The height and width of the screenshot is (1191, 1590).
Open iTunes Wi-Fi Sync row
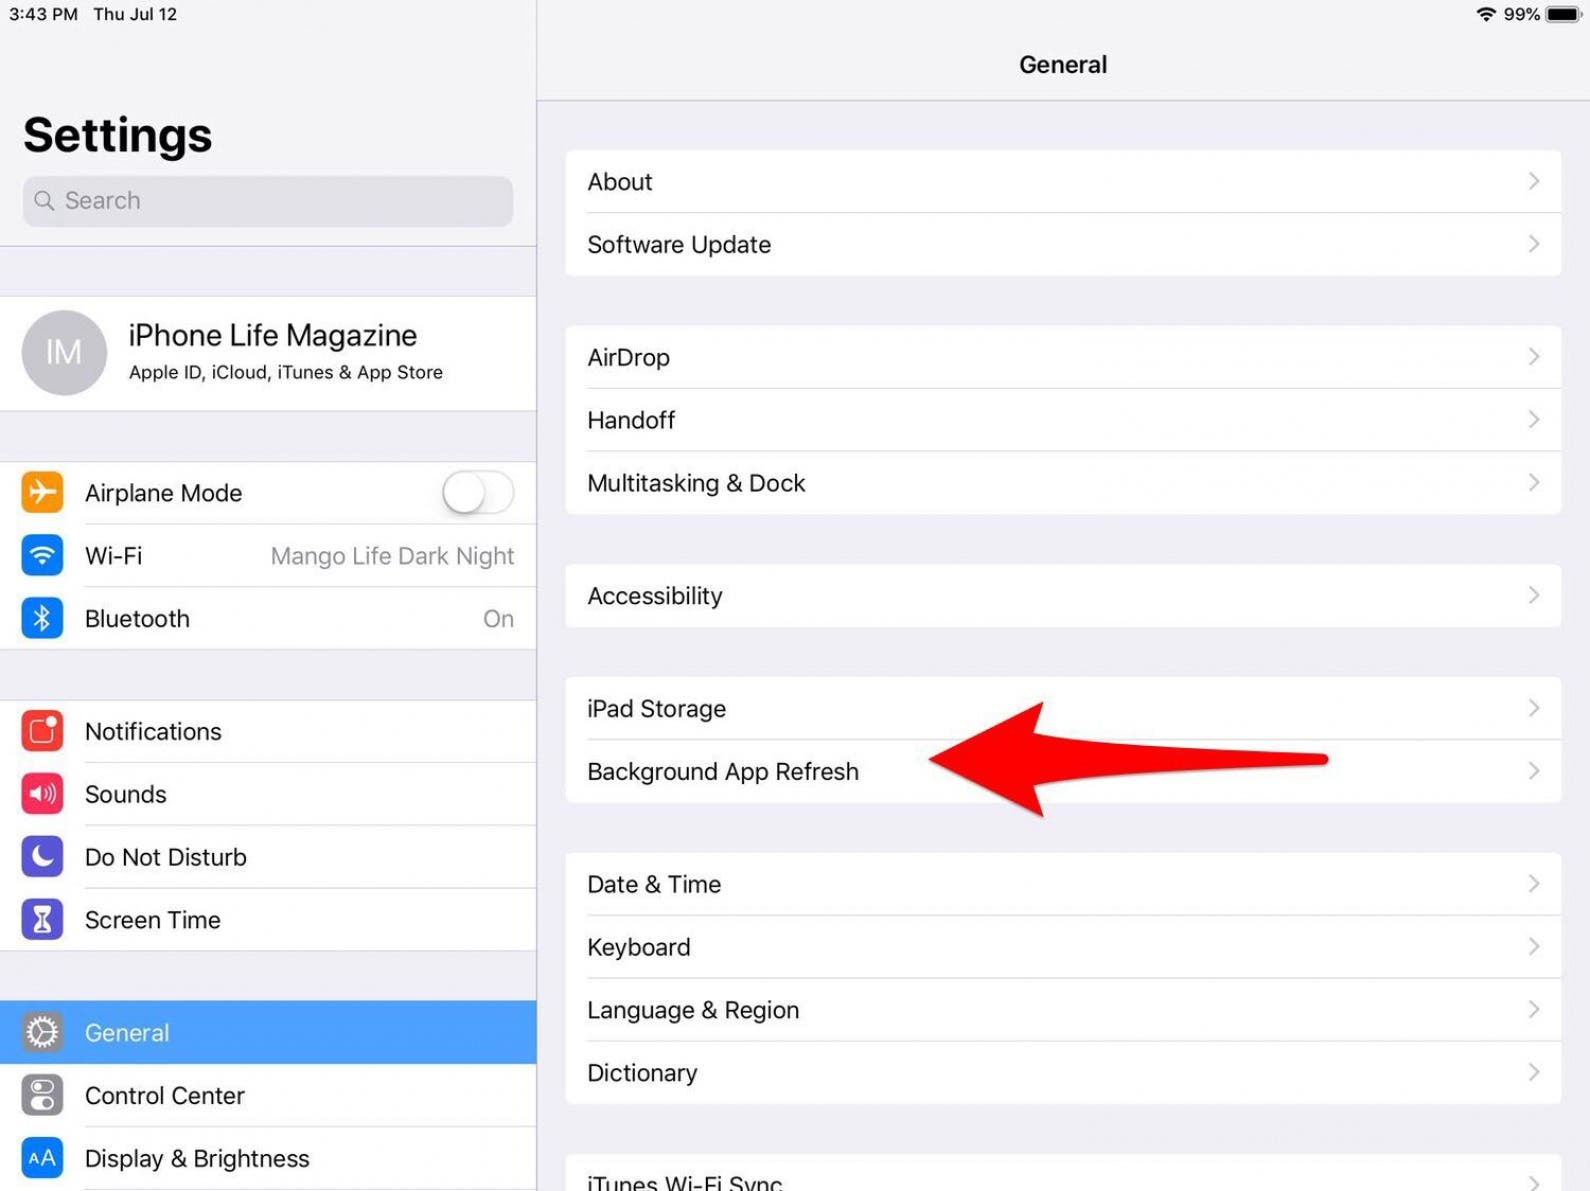tap(1063, 1173)
